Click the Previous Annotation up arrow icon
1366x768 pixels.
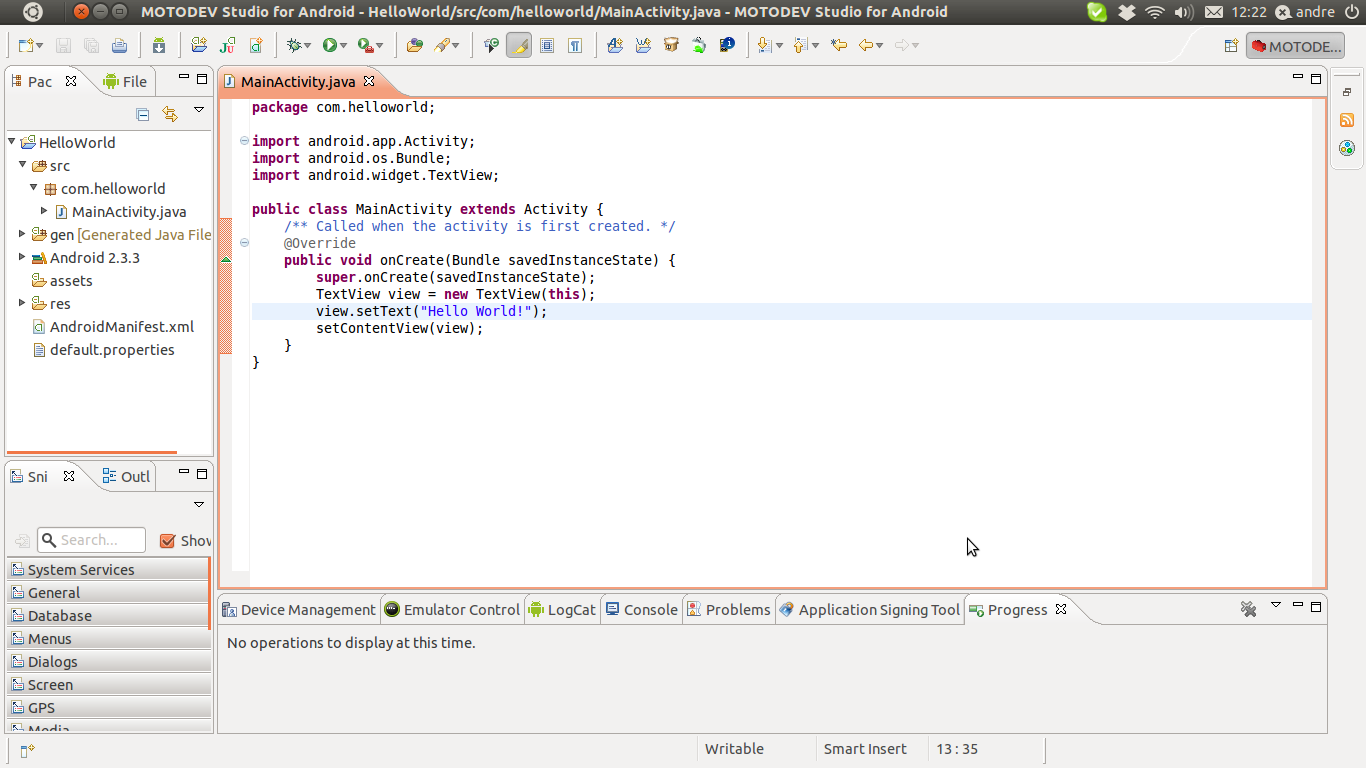click(800, 45)
